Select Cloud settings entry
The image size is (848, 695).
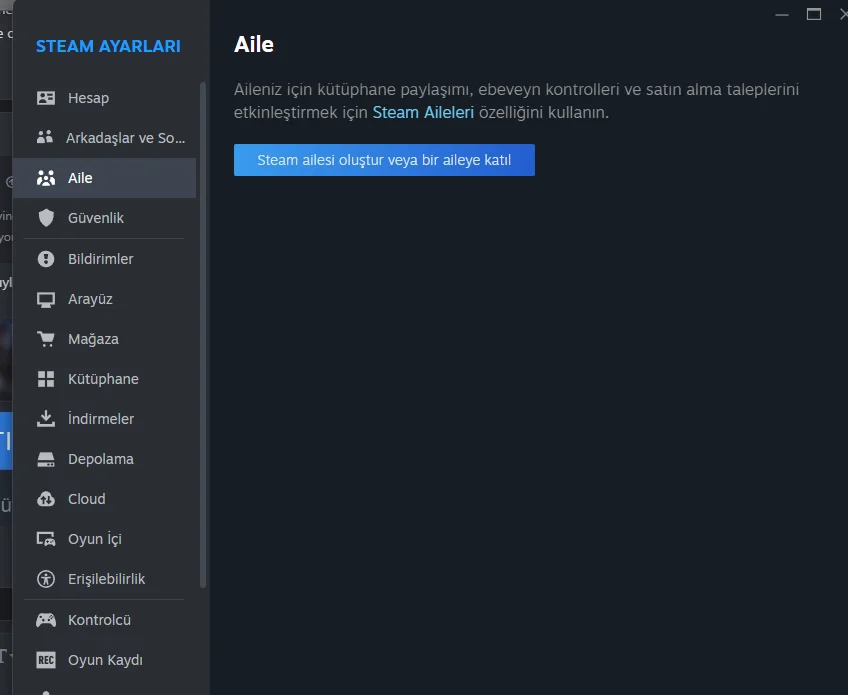tap(104, 499)
